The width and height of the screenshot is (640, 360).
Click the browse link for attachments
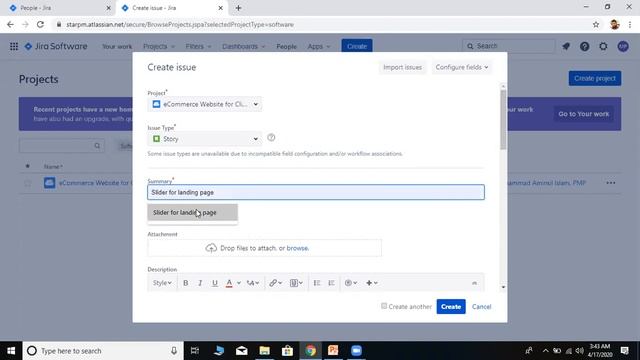[297, 248]
